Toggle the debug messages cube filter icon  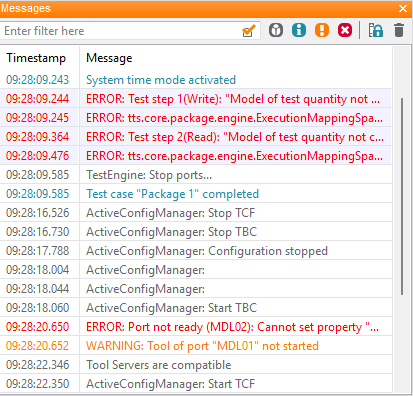(x=276, y=30)
